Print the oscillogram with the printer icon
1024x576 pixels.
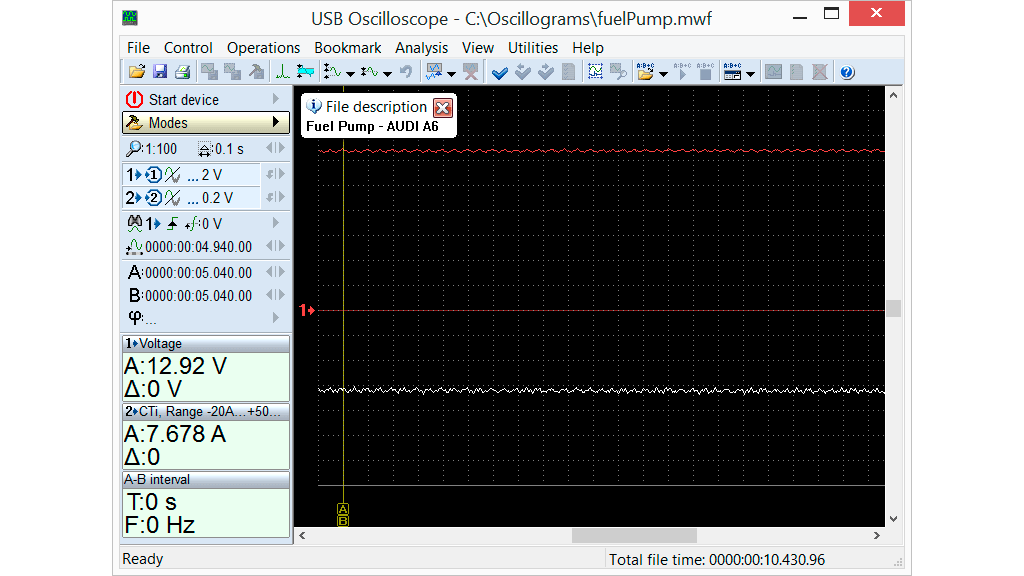(183, 72)
